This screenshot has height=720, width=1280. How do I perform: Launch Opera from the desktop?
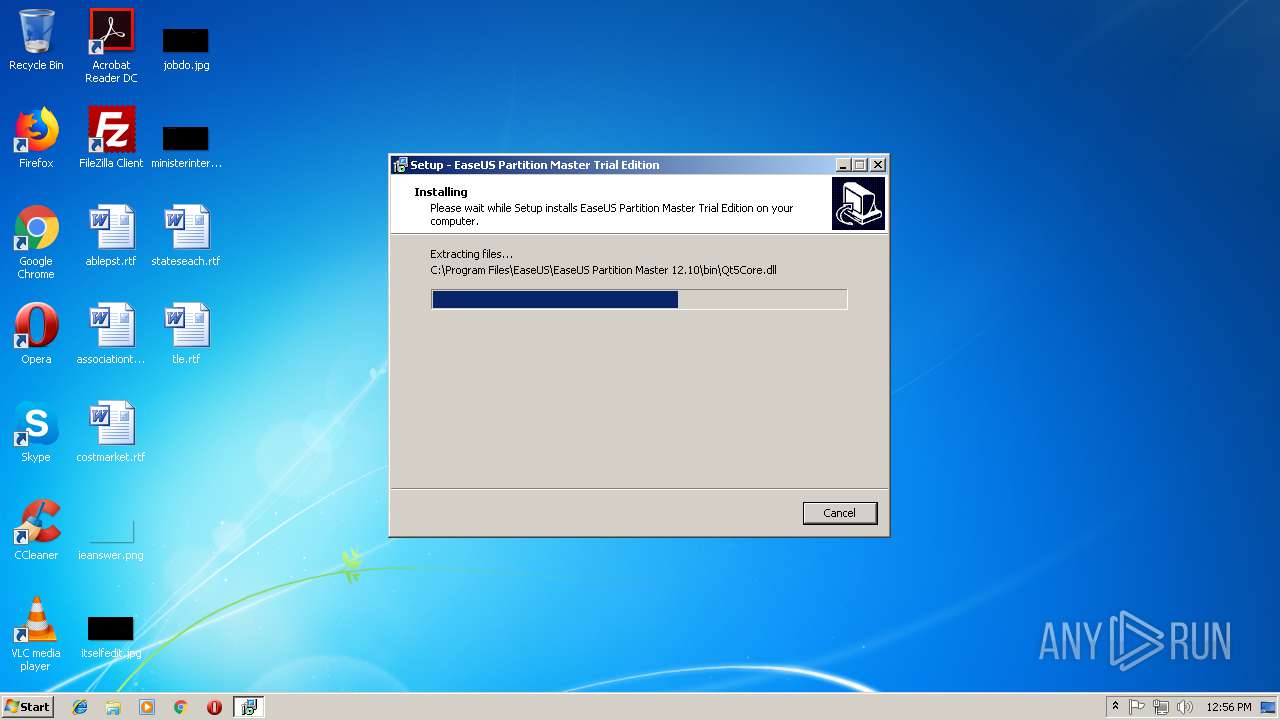36,334
